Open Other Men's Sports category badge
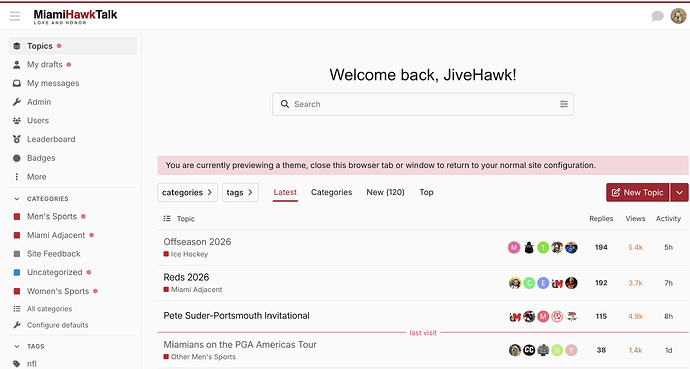 point(199,357)
